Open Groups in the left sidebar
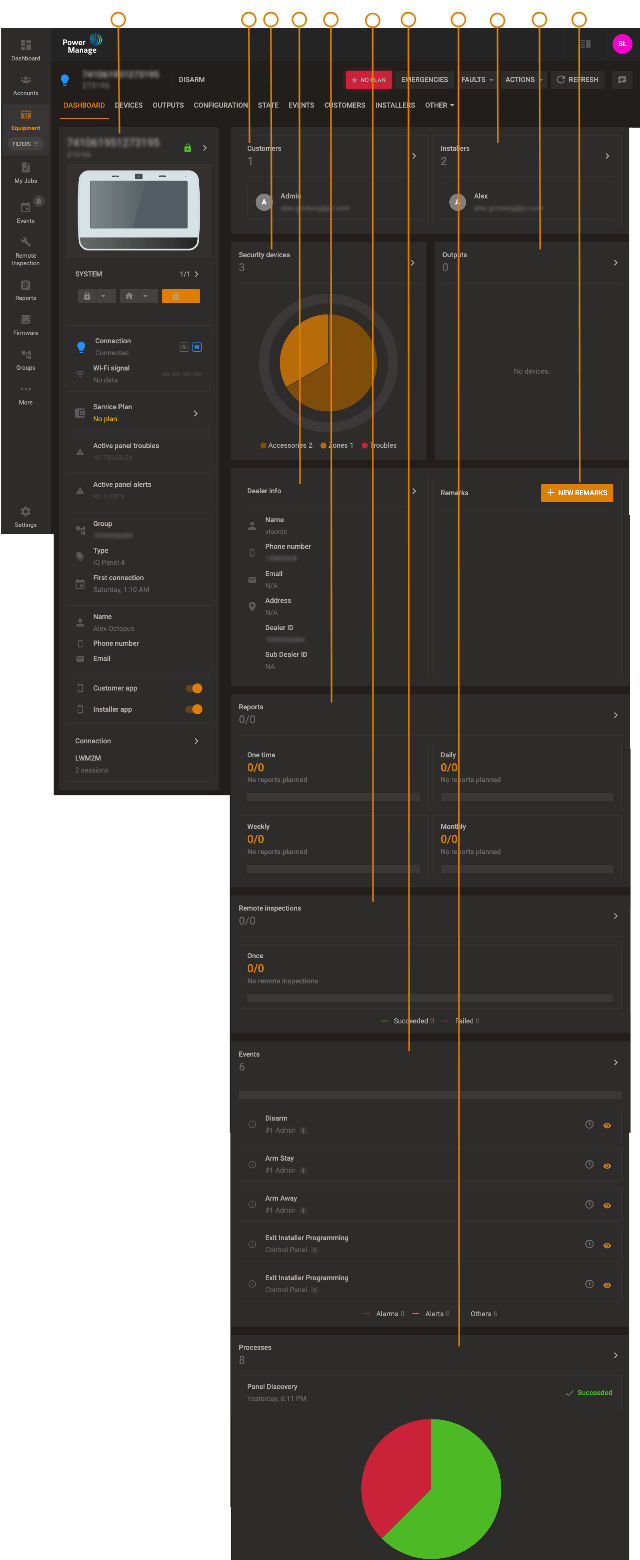This screenshot has width=640, height=1560. point(26,360)
